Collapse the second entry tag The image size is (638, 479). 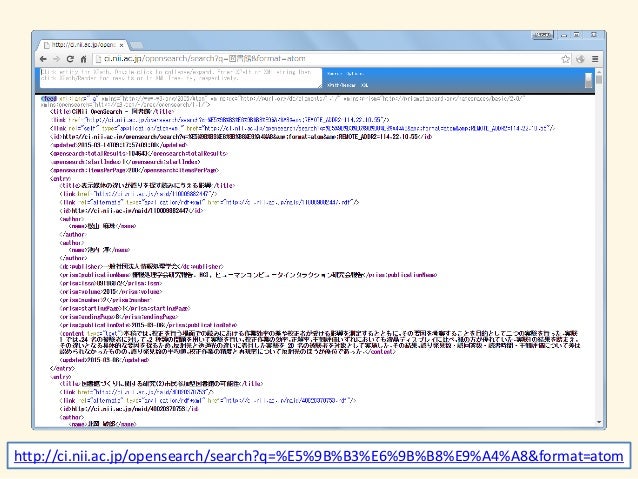(60, 377)
